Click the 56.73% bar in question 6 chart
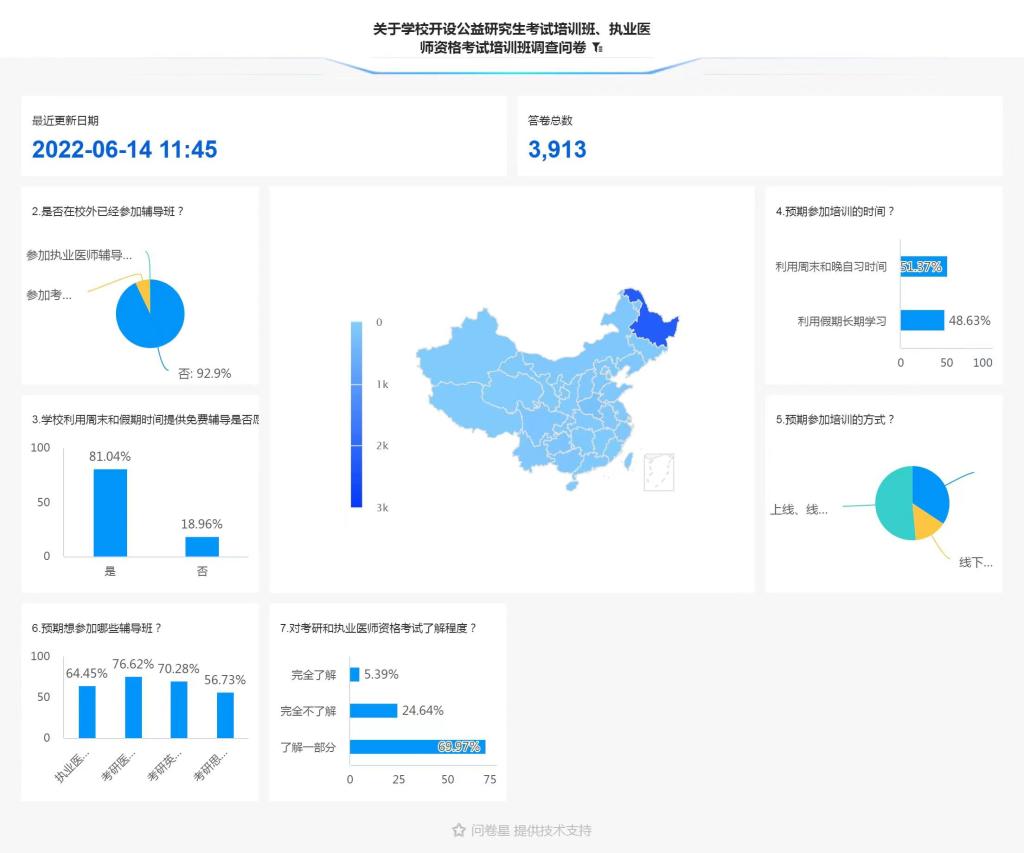This screenshot has height=853, width=1024. point(225,715)
